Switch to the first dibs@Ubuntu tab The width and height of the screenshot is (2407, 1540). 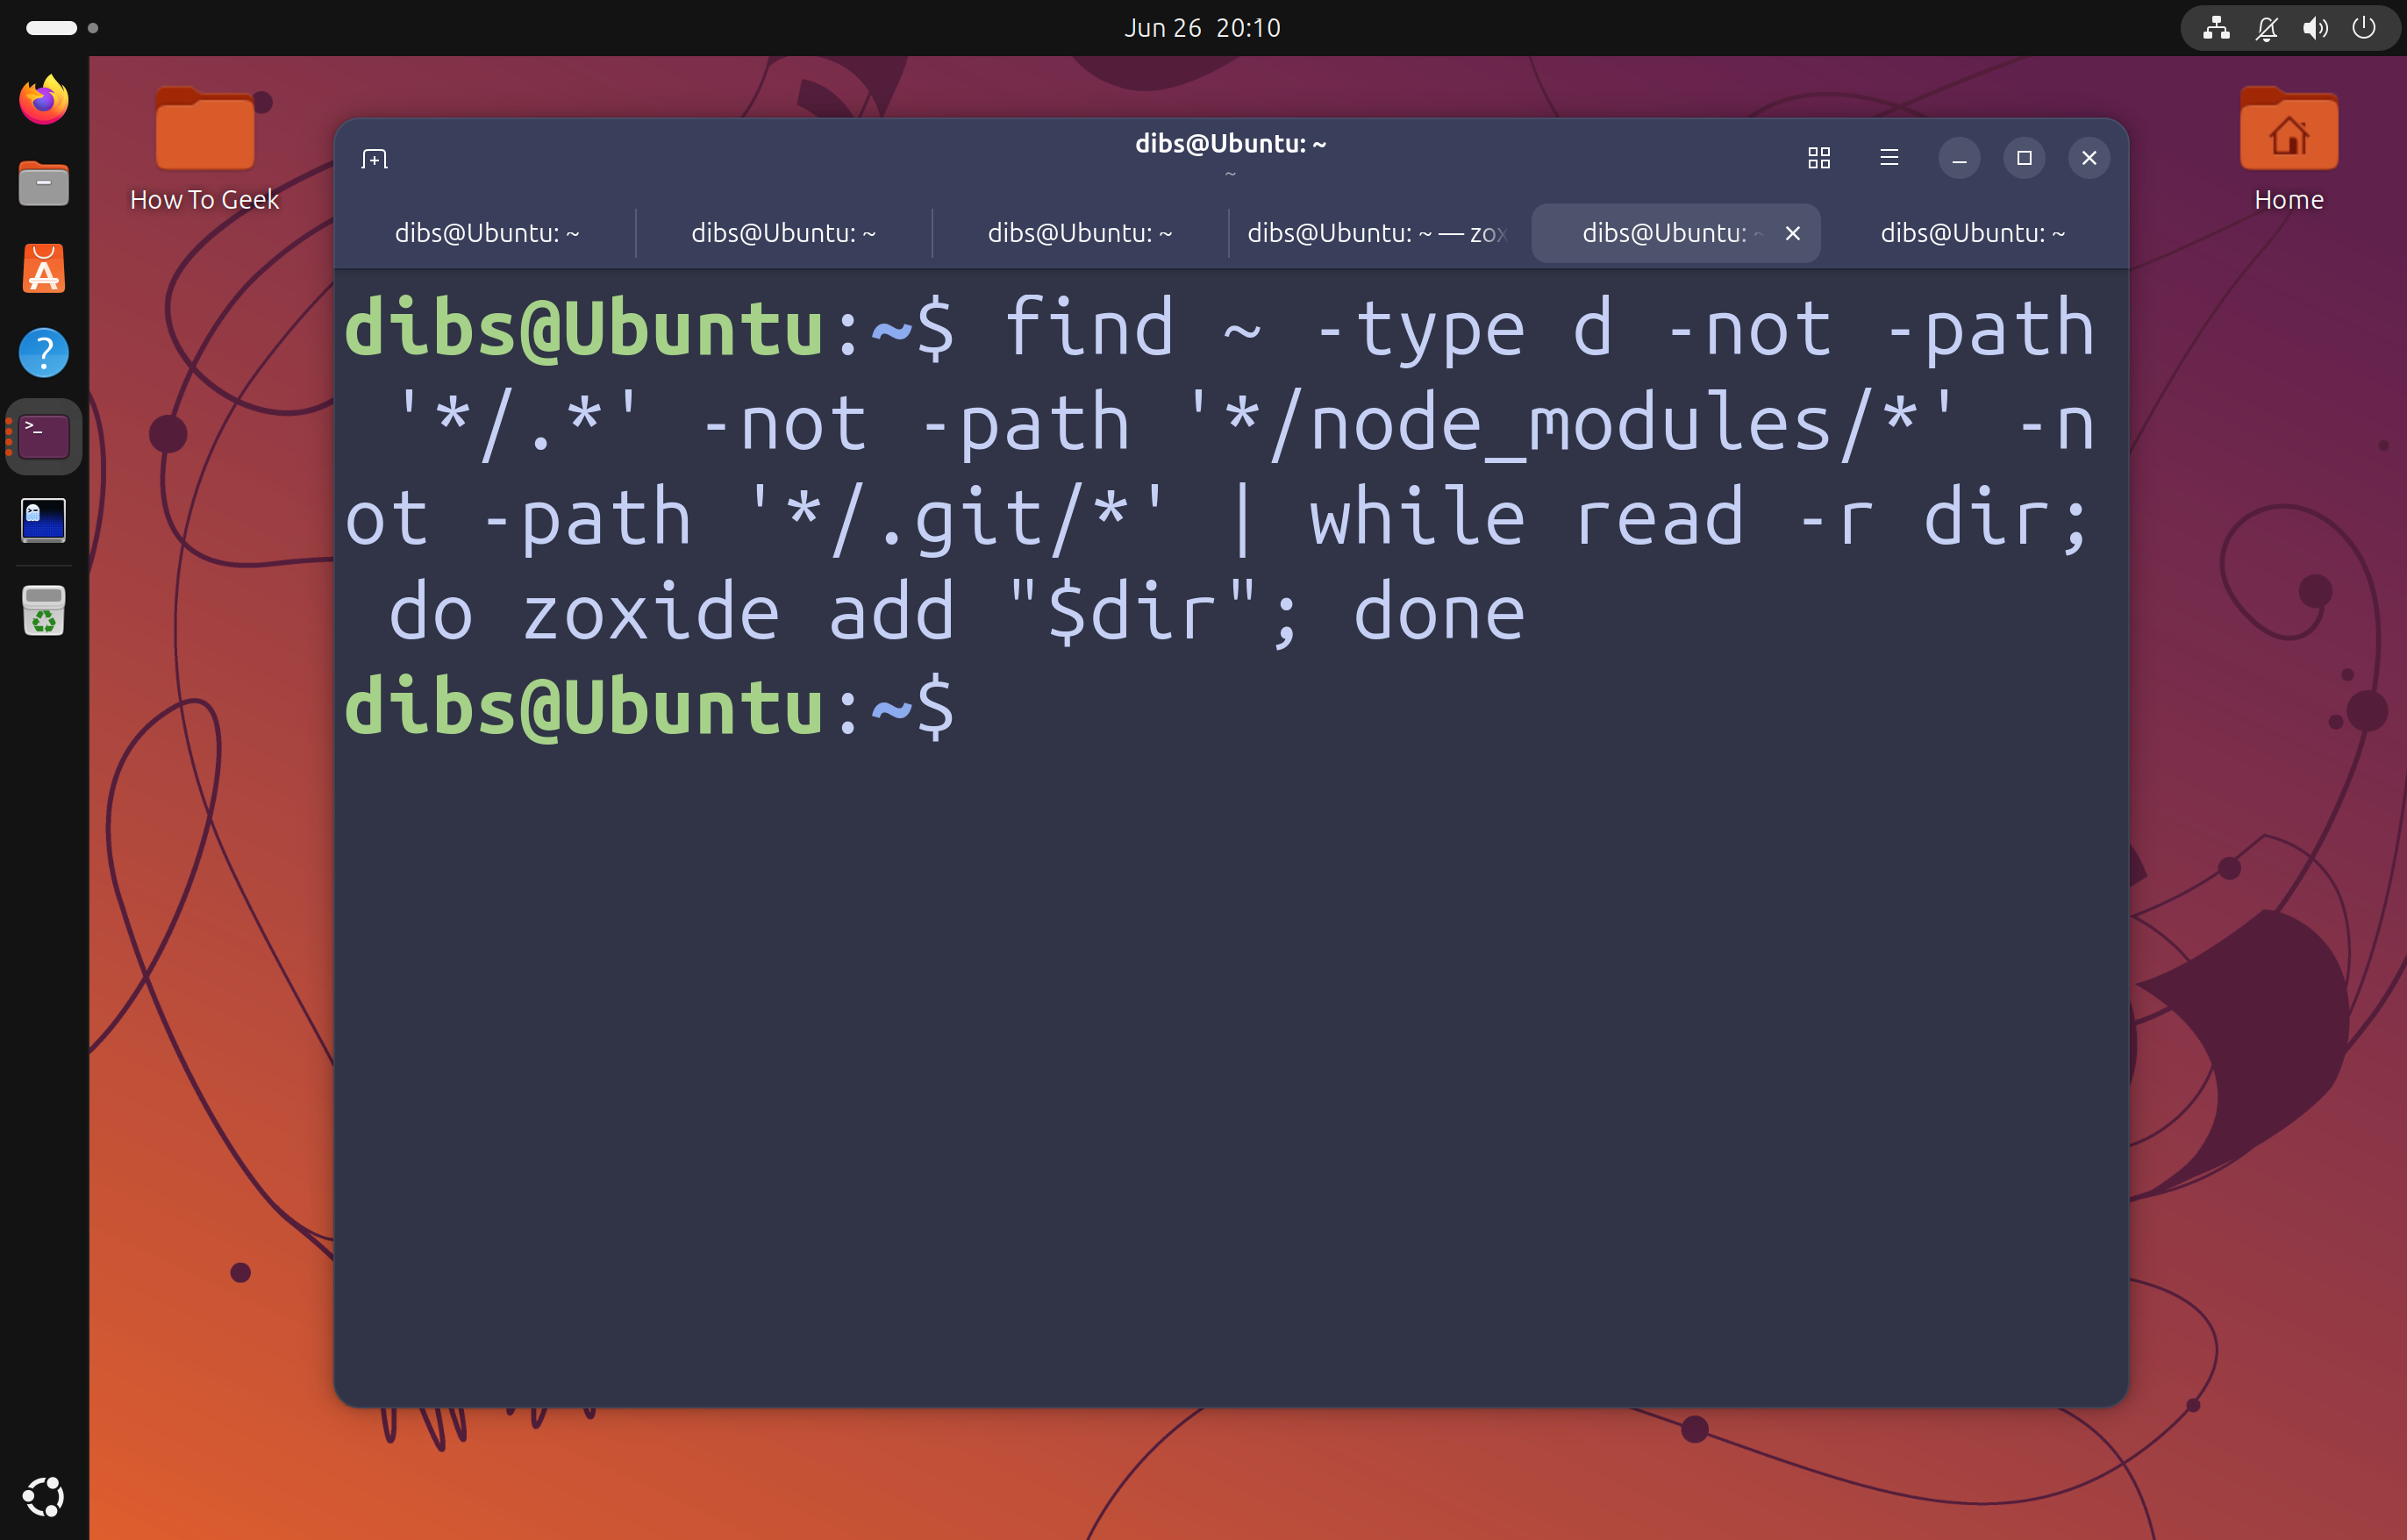click(487, 233)
